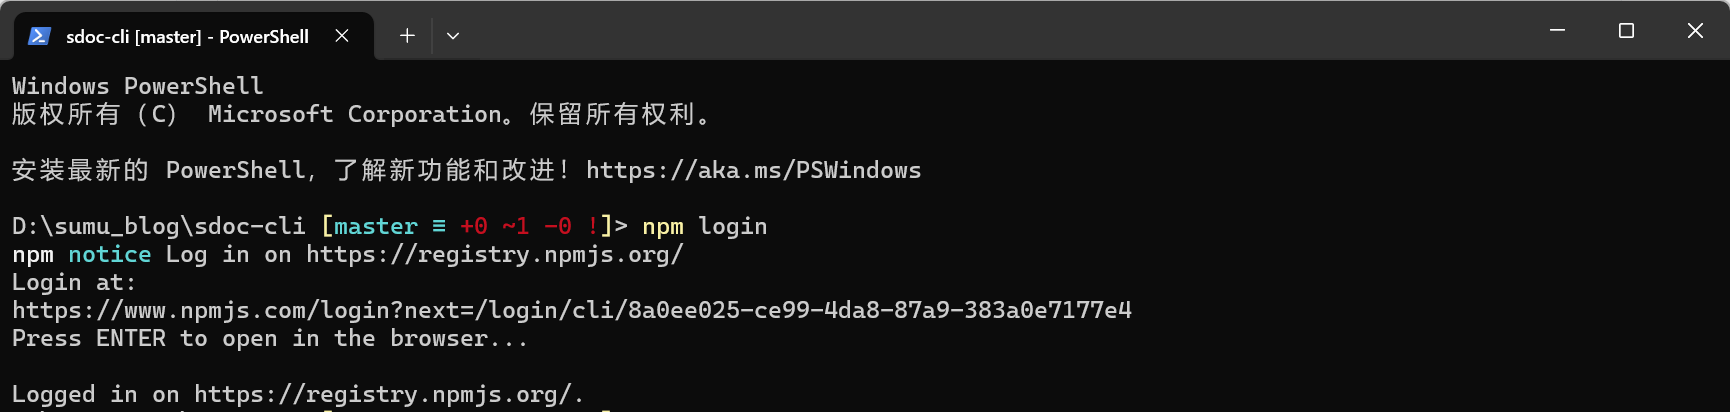Click the 'Windows PowerShell' header line
This screenshot has height=412, width=1730.
[x=138, y=86]
